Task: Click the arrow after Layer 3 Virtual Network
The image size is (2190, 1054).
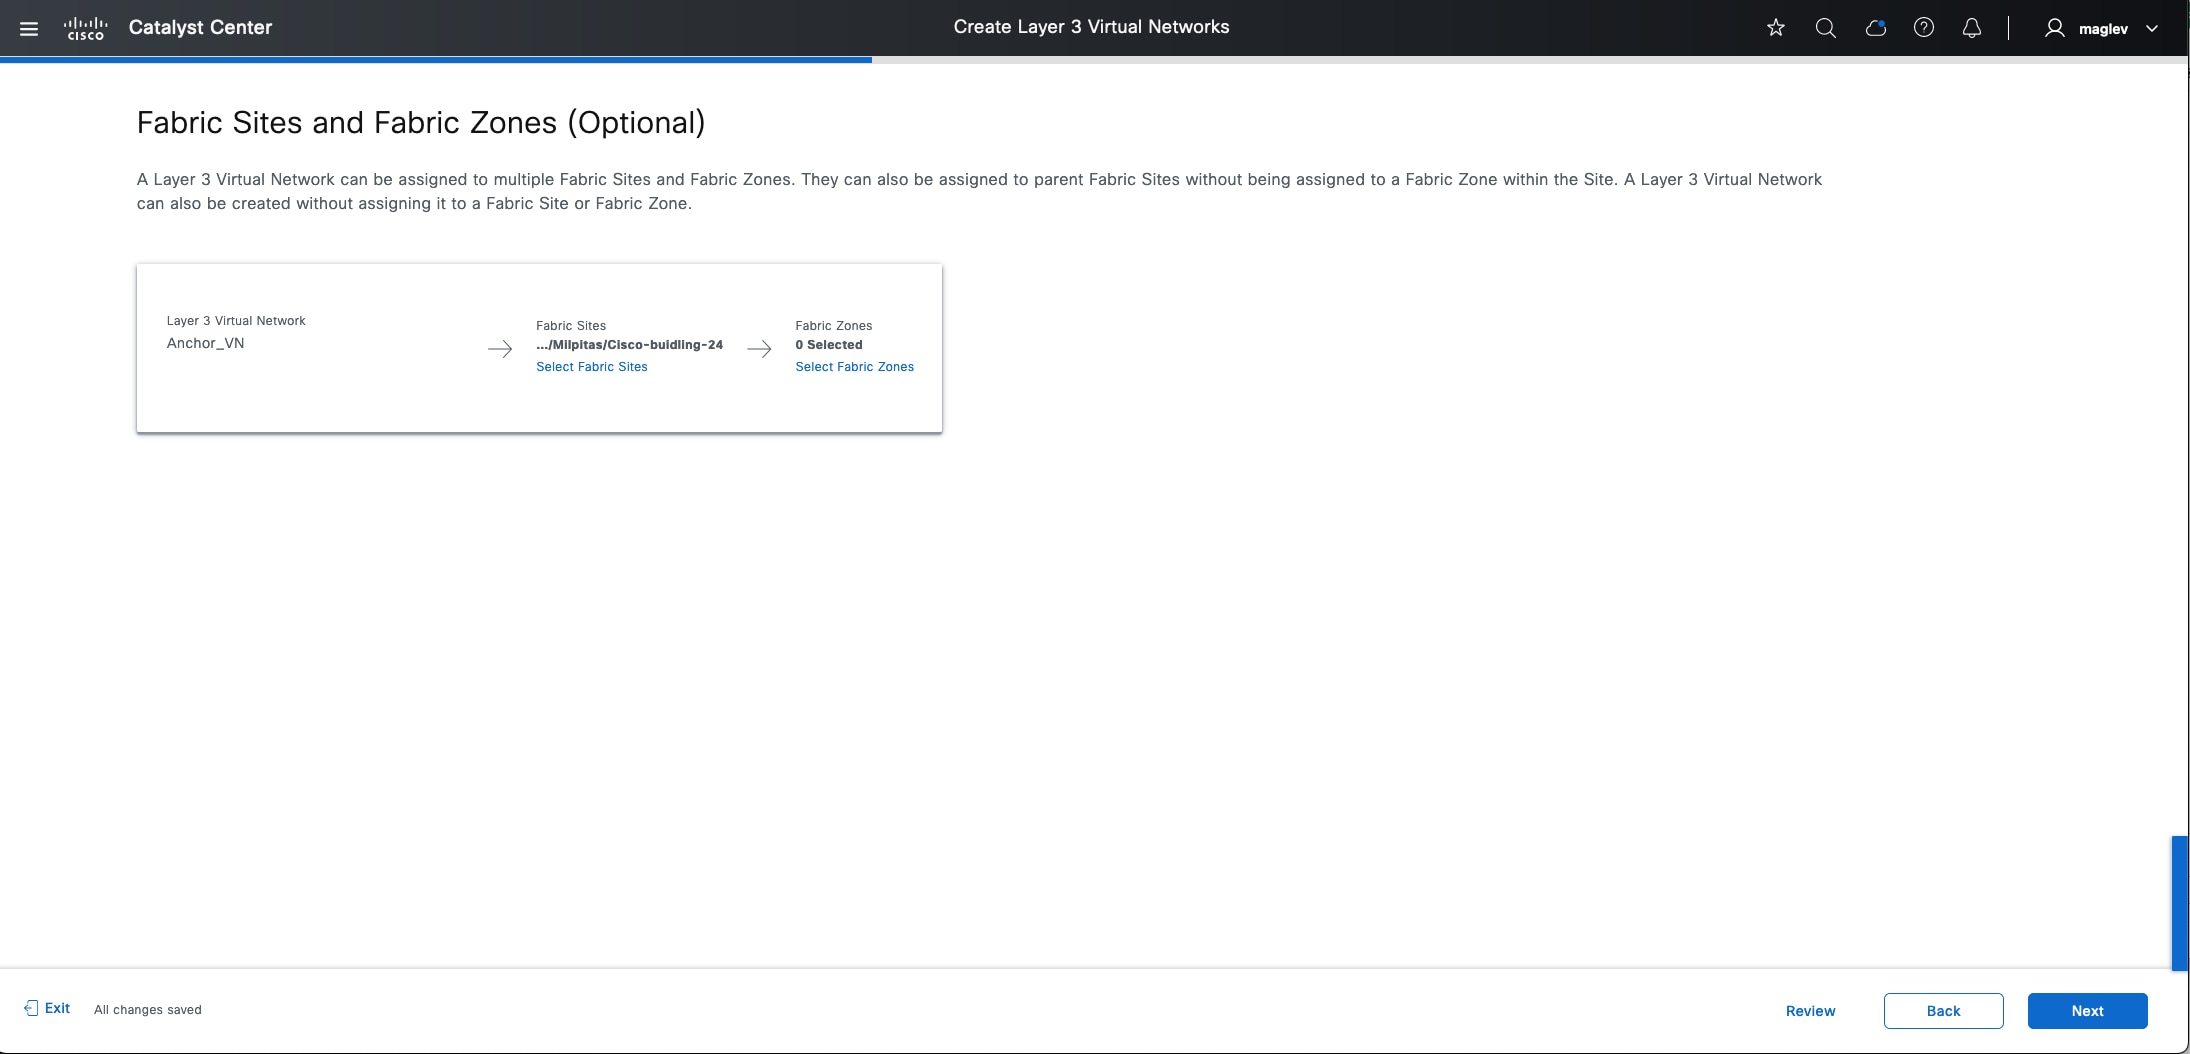Action: pyautogui.click(x=500, y=348)
